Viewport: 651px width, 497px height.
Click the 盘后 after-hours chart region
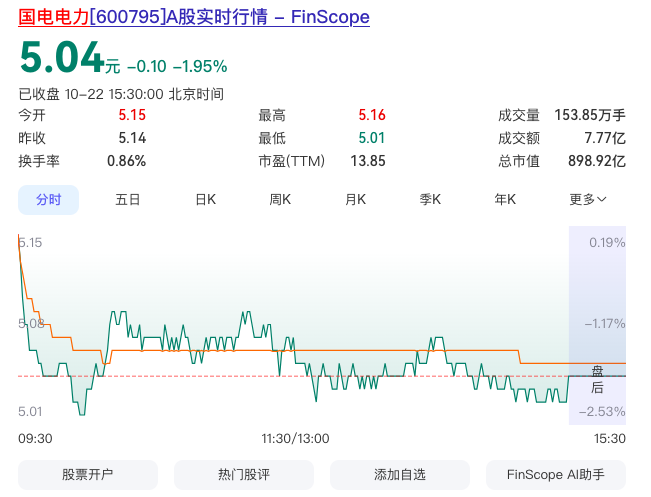pos(597,326)
